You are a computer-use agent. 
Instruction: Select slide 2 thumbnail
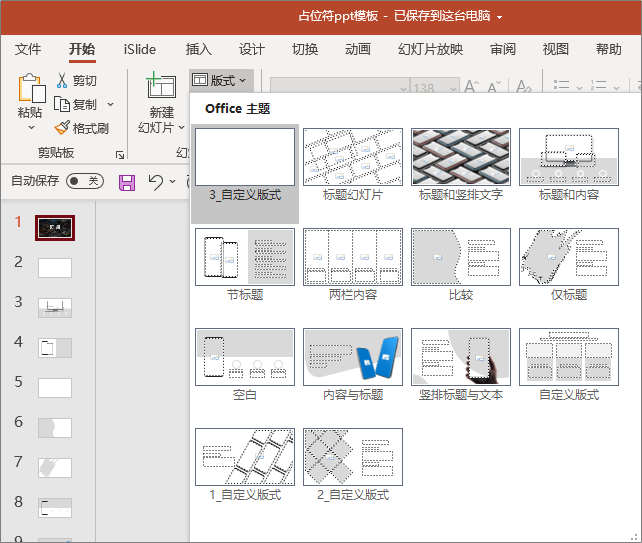click(55, 268)
